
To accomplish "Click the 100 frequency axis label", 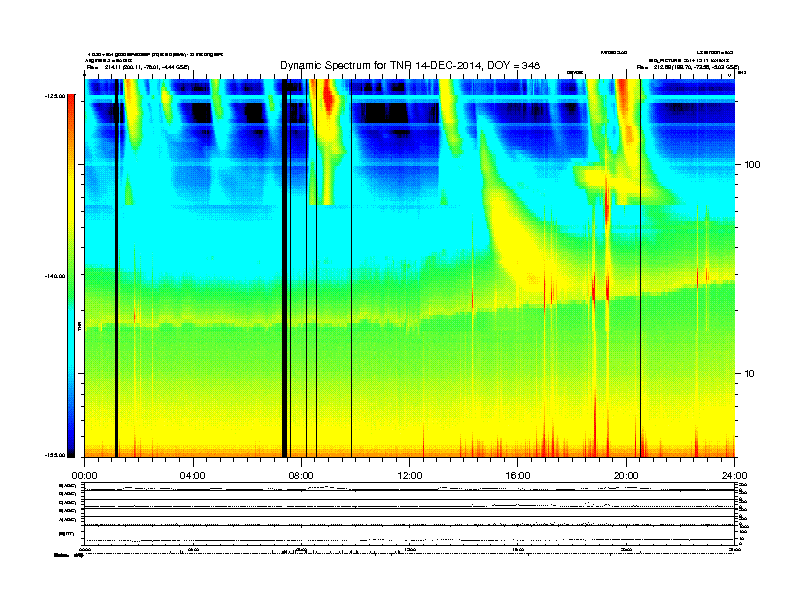I will [752, 165].
